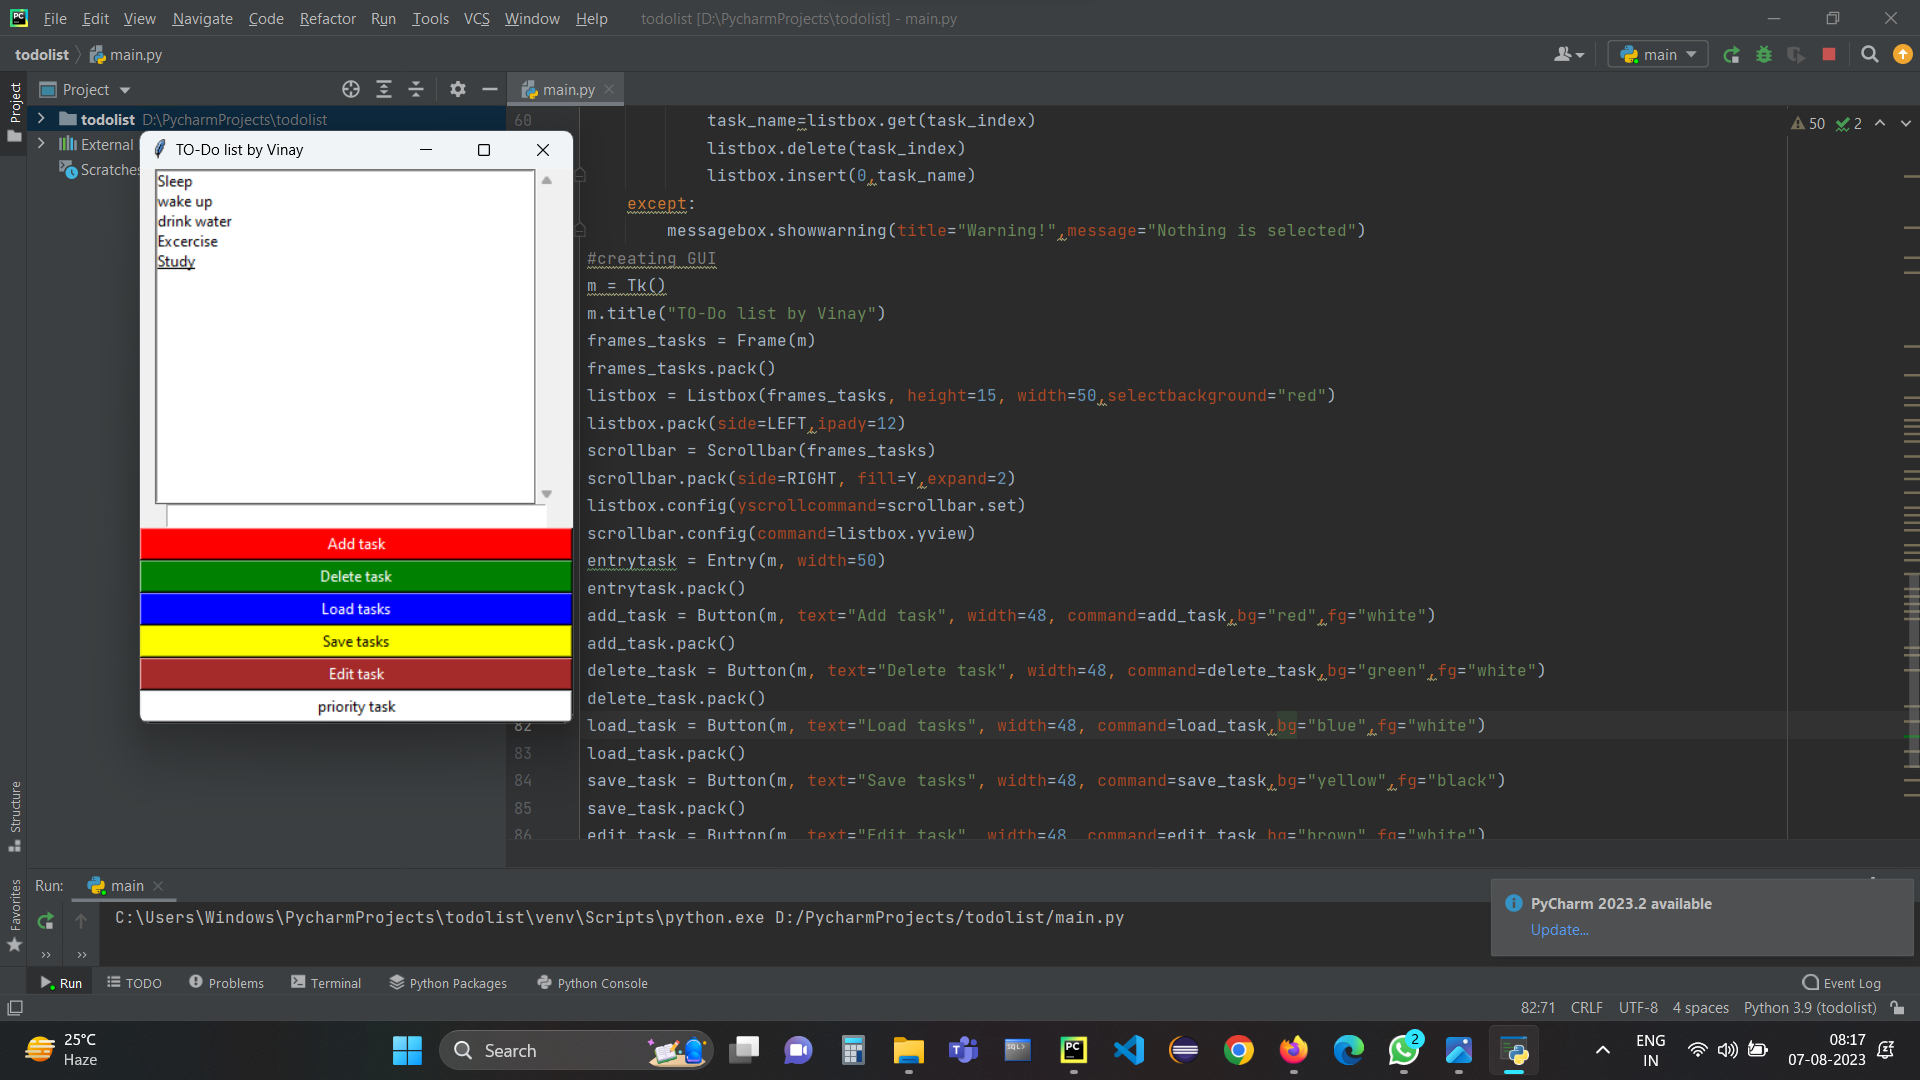Toggle Select Opened File in Project panel
The height and width of the screenshot is (1080, 1920).
[351, 89]
